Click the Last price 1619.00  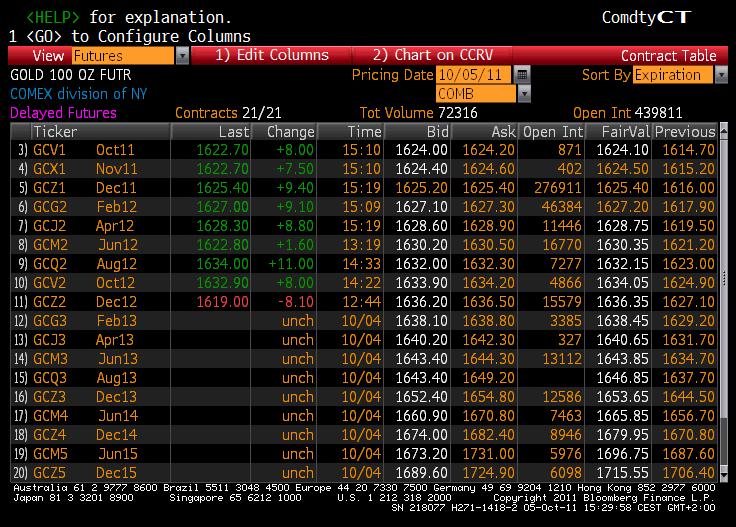(222, 302)
